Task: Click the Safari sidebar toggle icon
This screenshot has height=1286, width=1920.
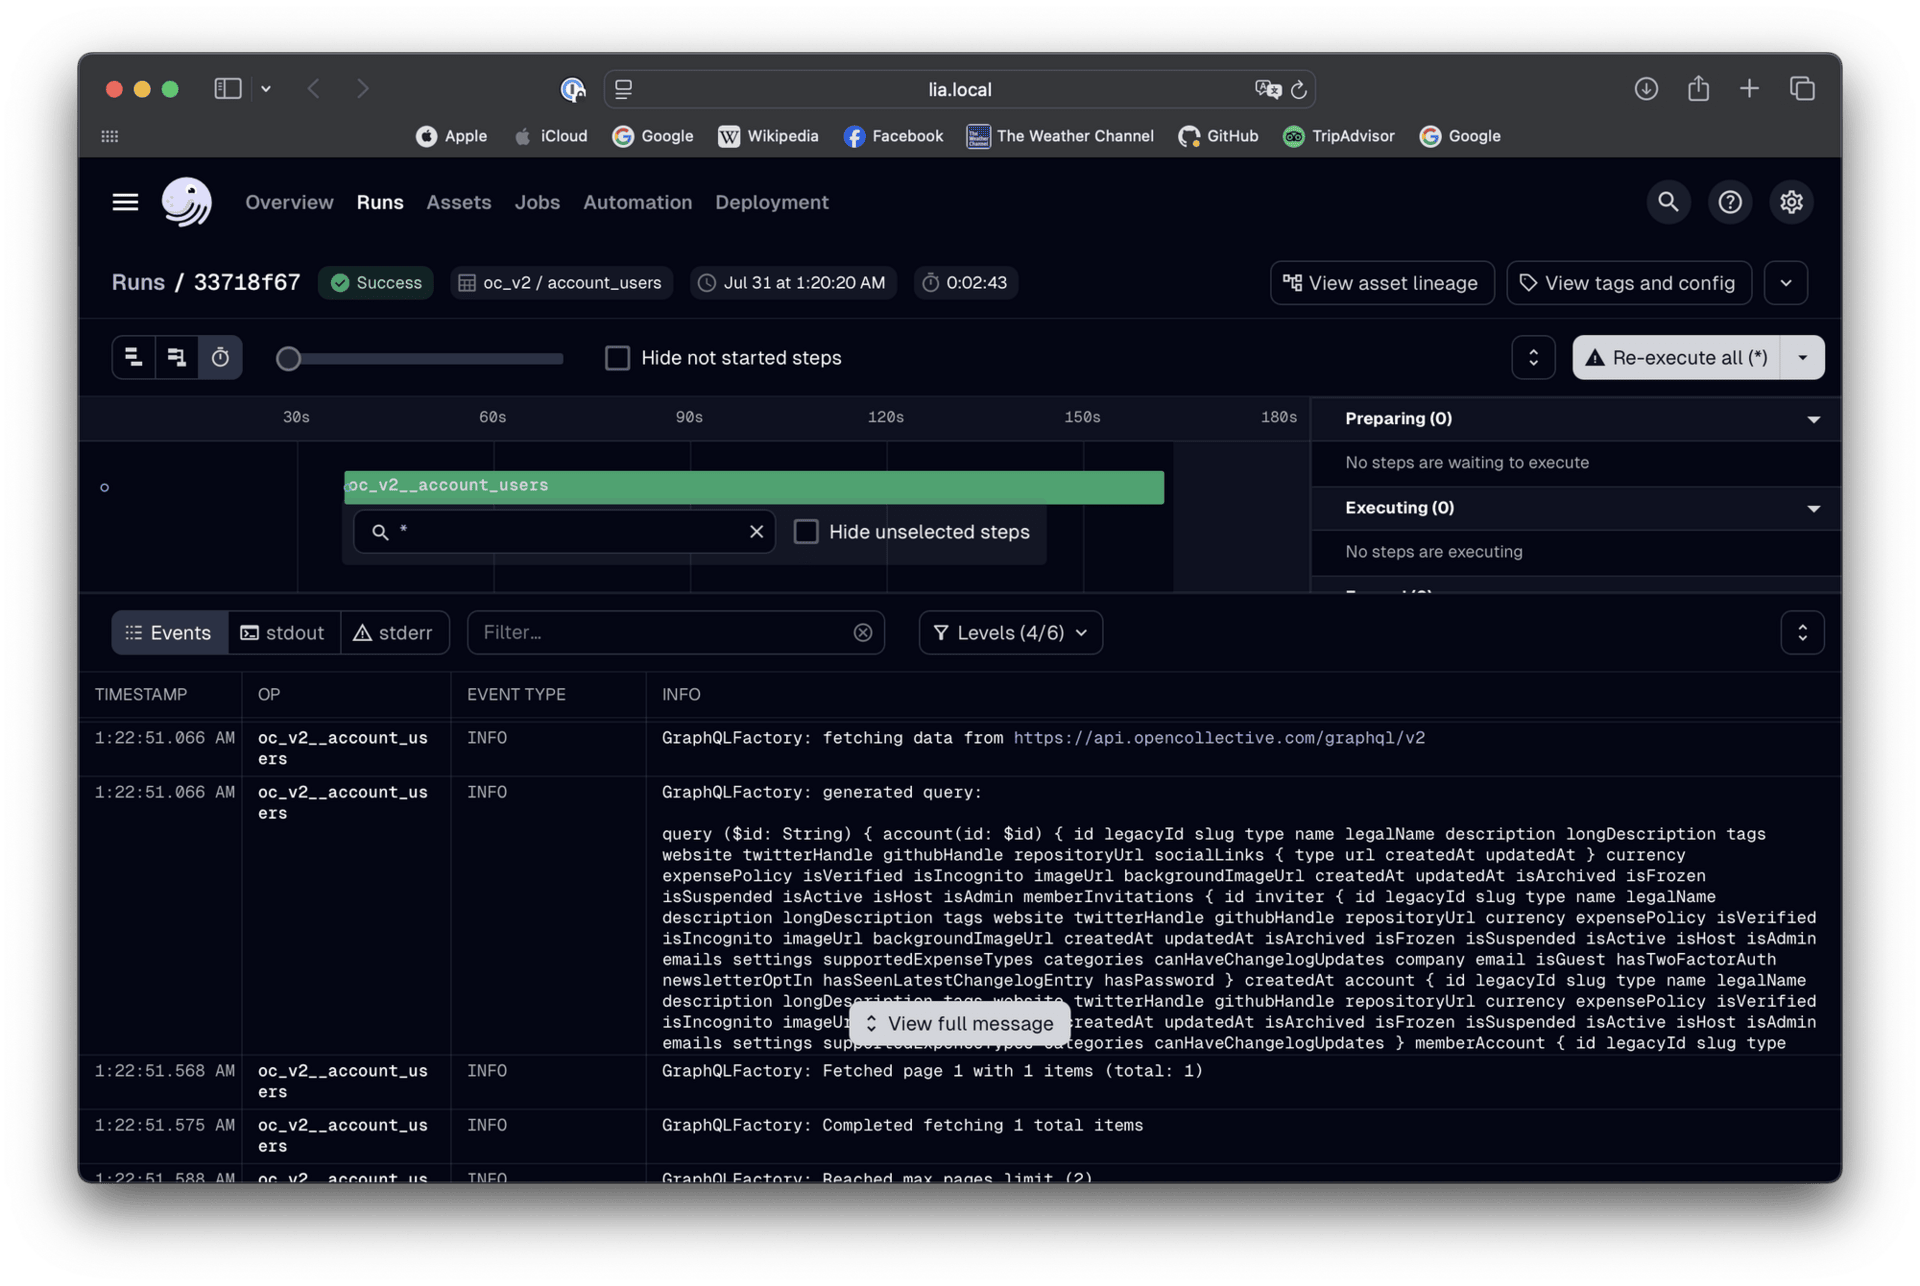Action: pos(228,89)
